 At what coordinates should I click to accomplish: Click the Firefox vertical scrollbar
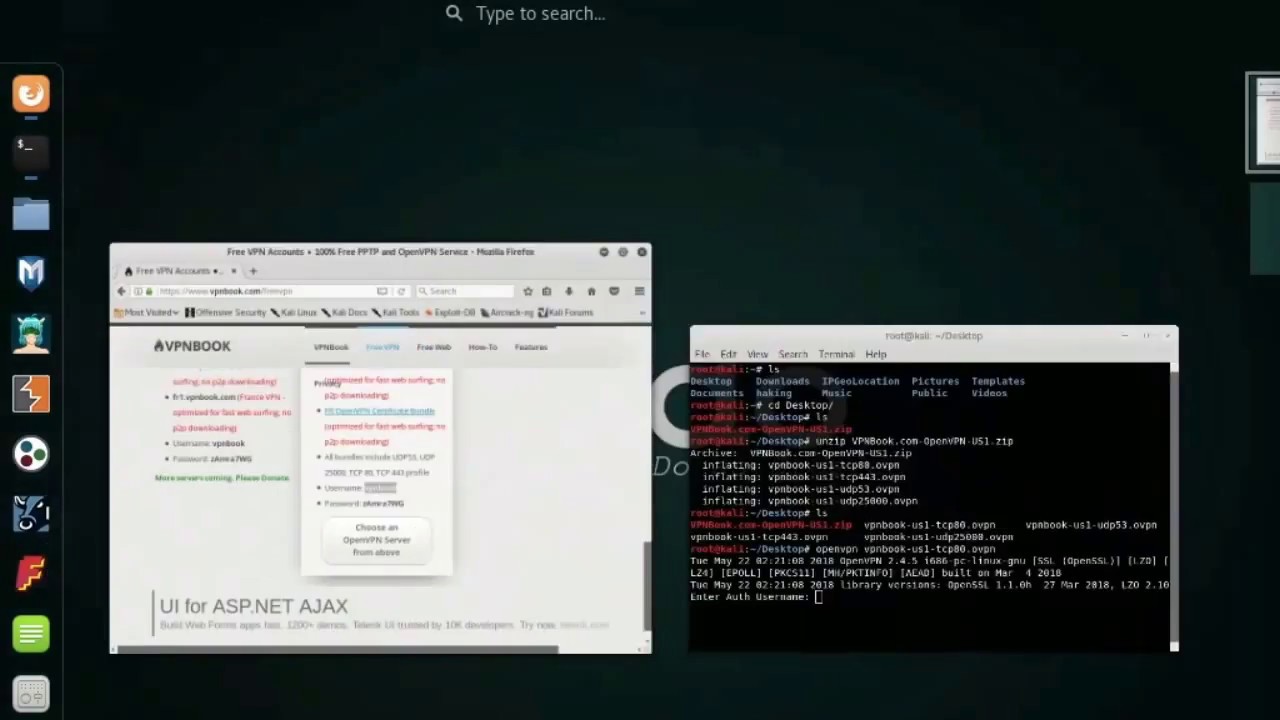(x=647, y=586)
